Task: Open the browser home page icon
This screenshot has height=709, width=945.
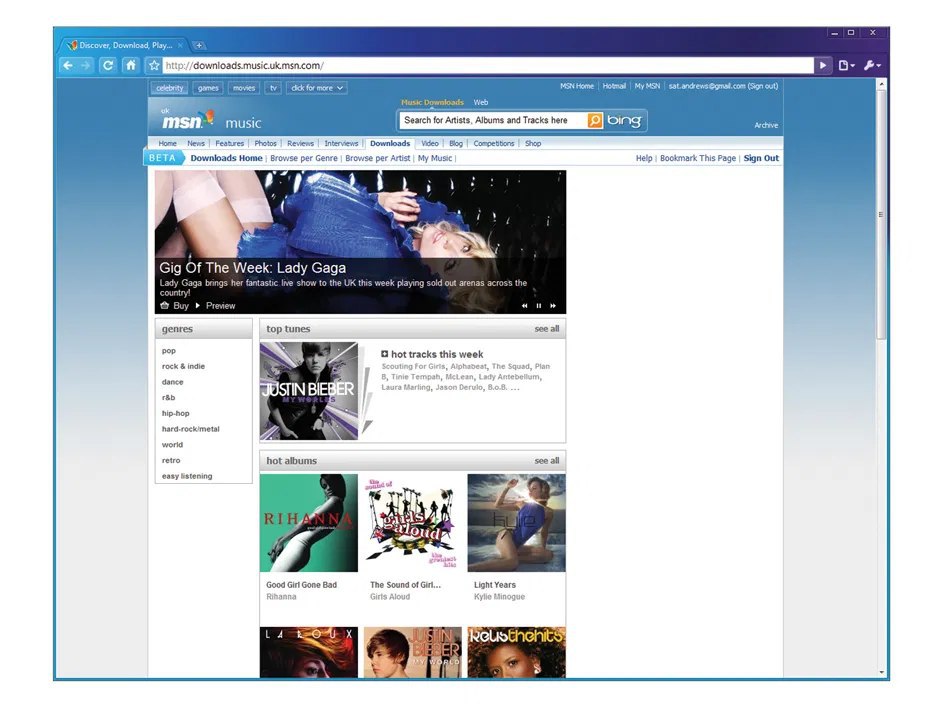Action: [131, 65]
